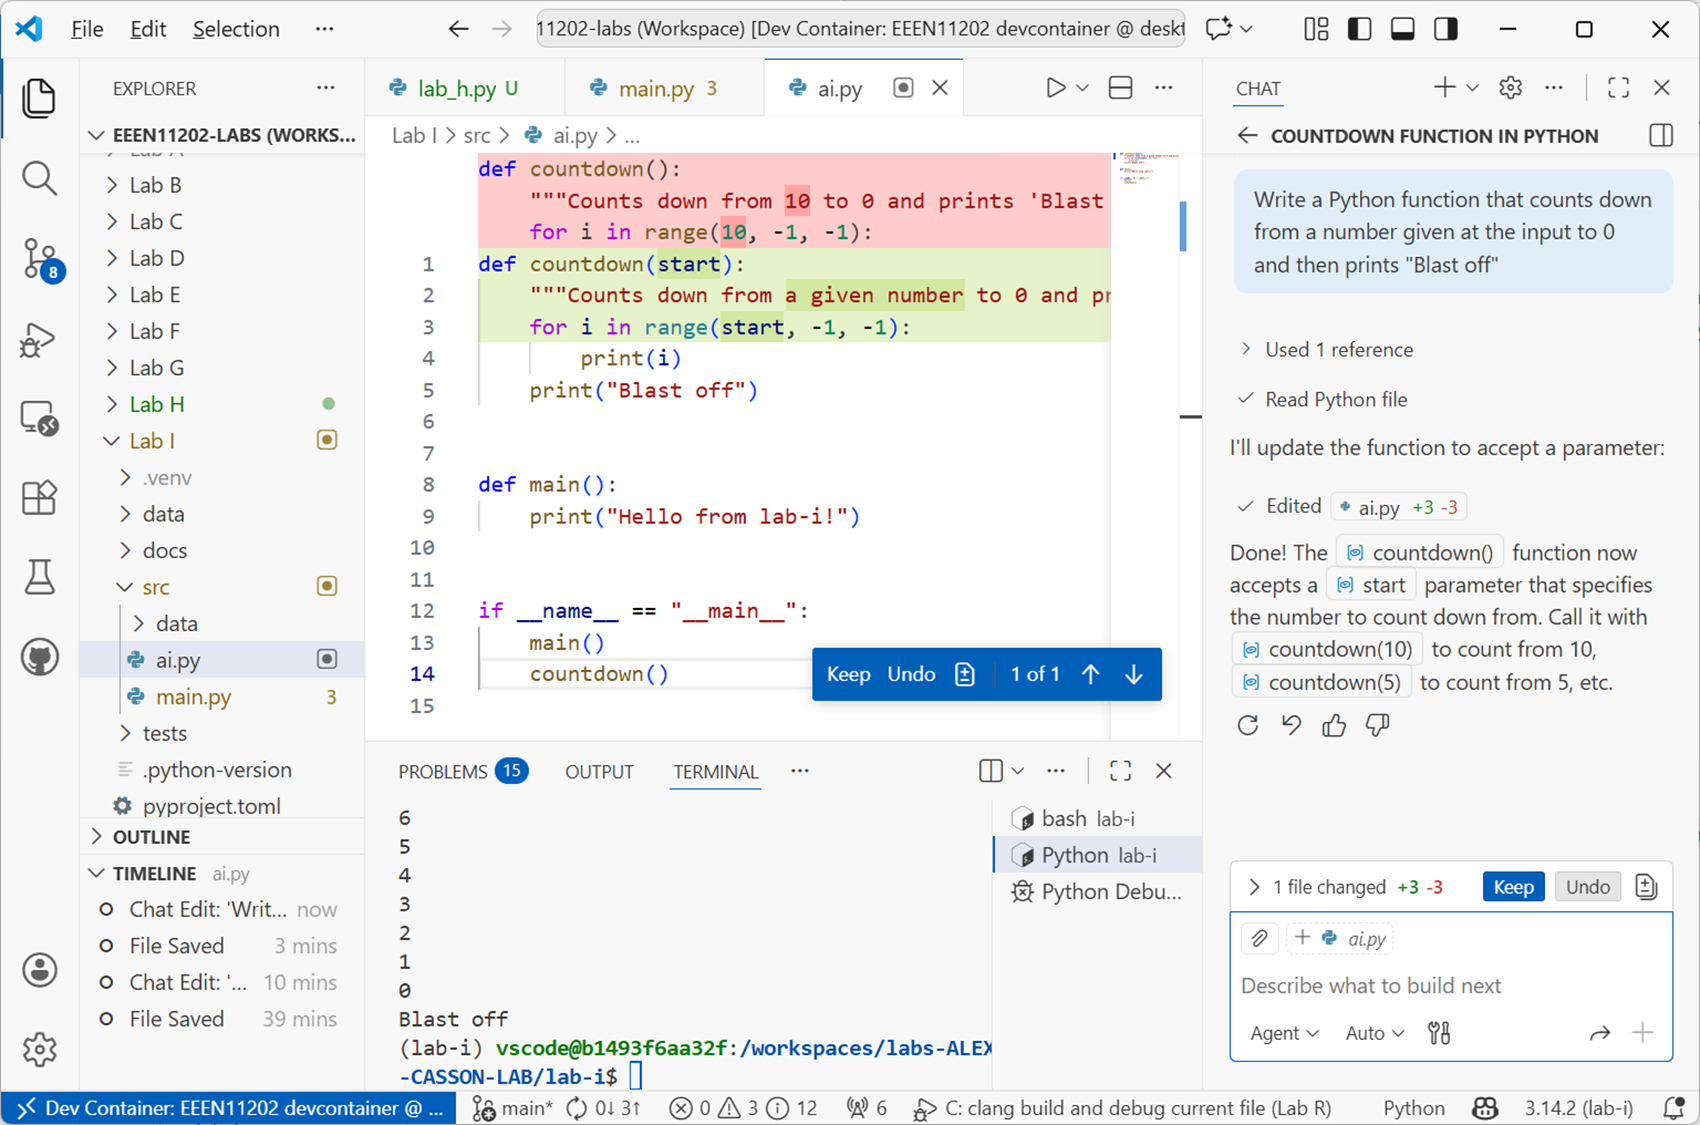Viewport: 1700px width, 1125px height.
Task: Click the editor minimap scroll slider
Action: coord(1183,226)
